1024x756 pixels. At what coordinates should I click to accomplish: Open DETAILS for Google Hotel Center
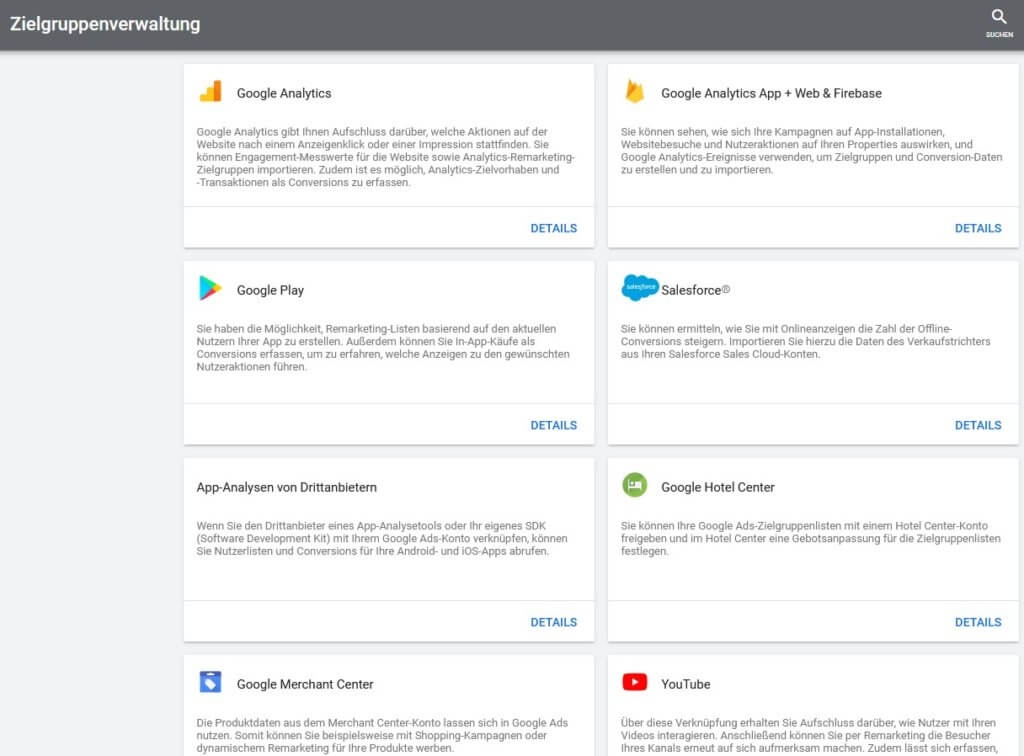click(x=977, y=622)
